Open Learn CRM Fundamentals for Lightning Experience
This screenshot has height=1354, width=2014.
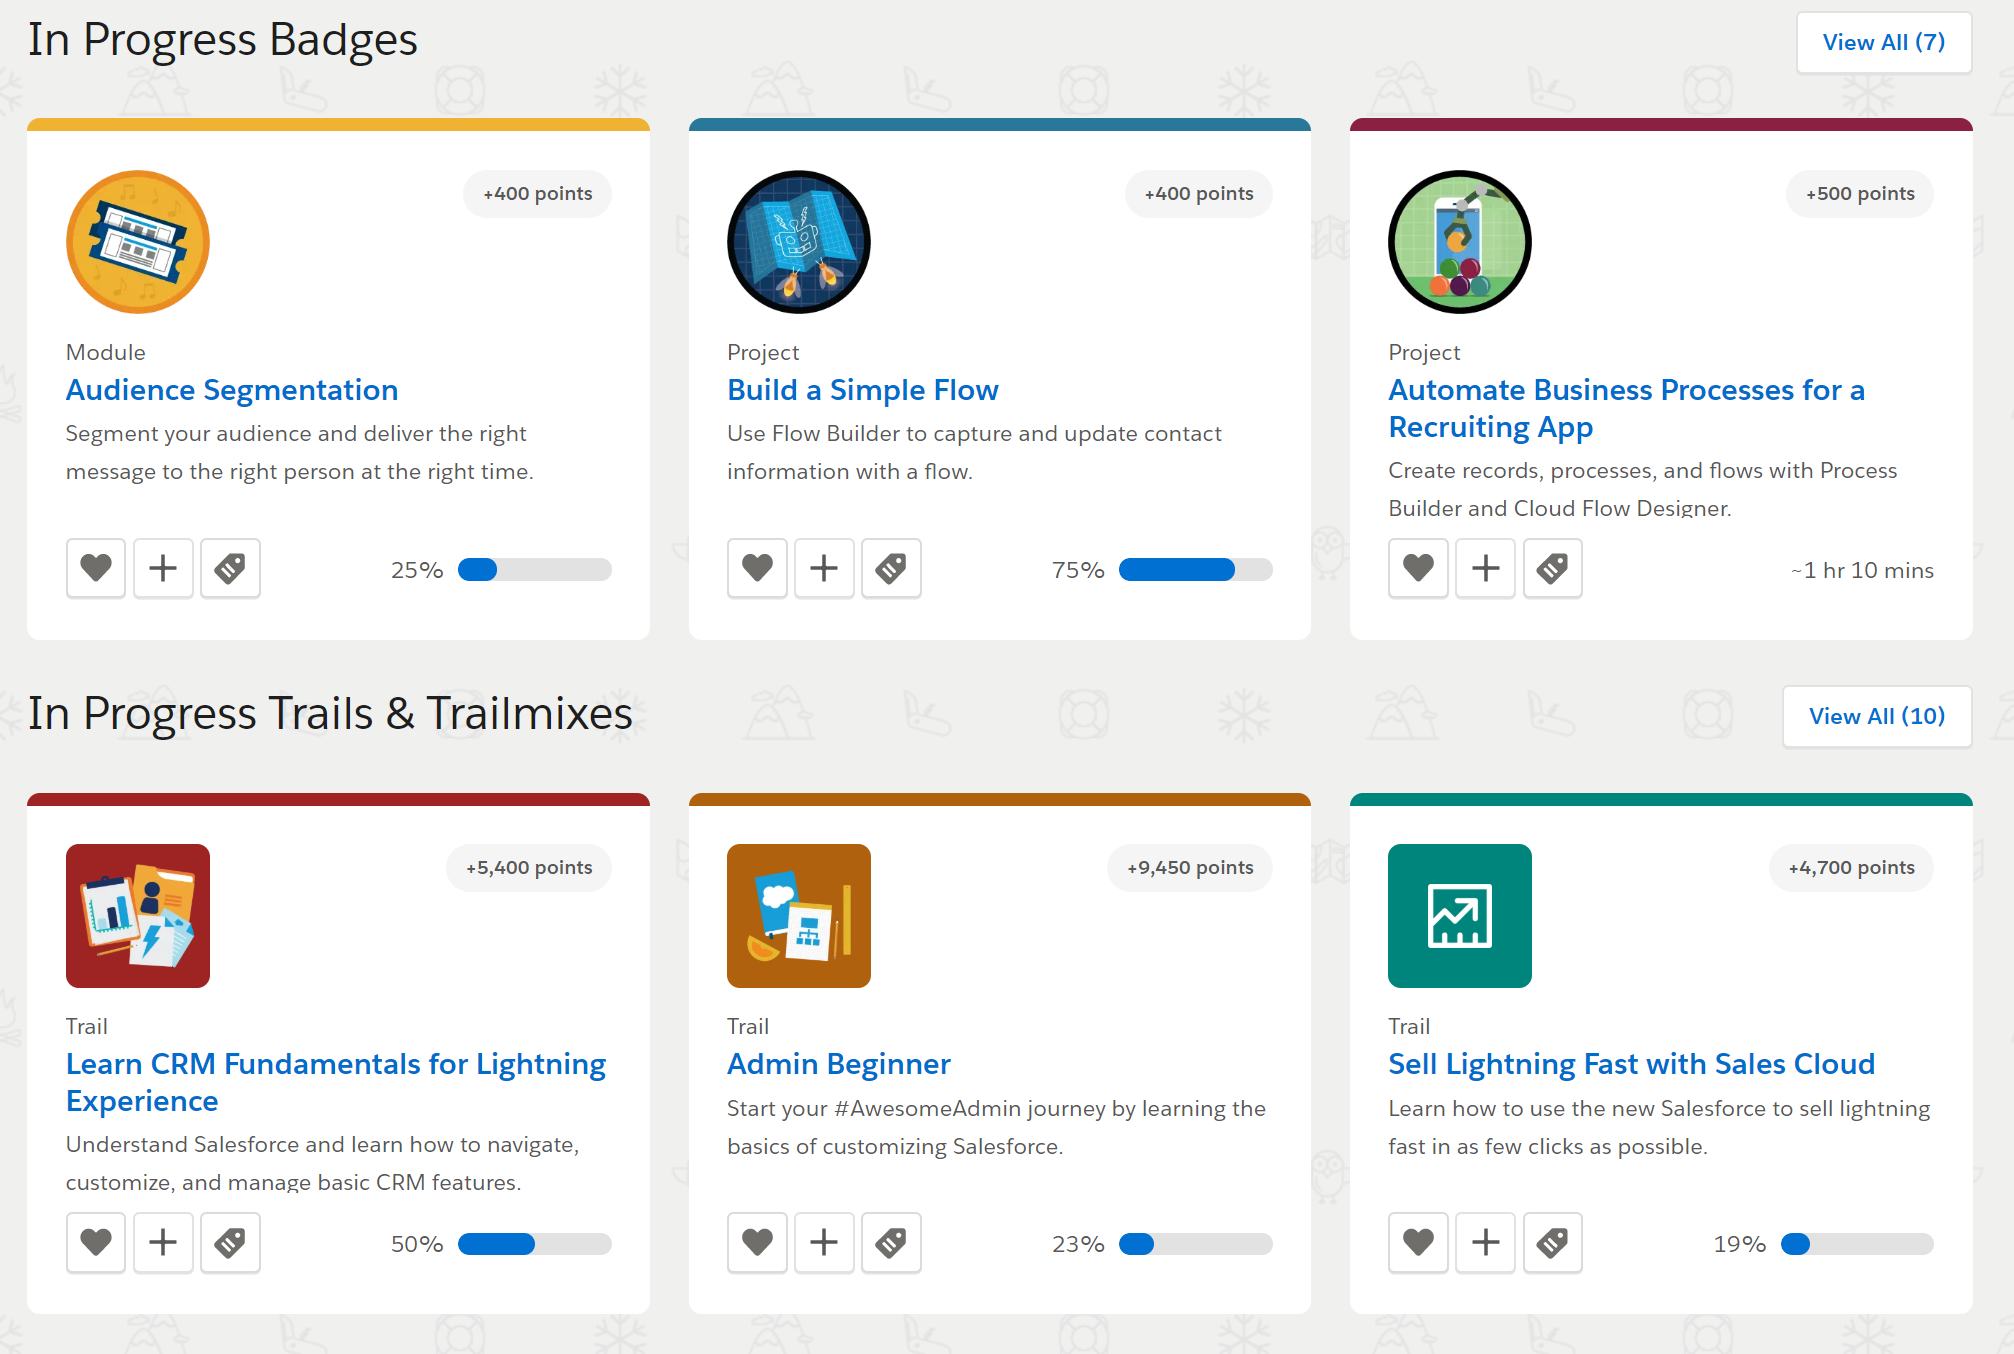pos(336,1082)
